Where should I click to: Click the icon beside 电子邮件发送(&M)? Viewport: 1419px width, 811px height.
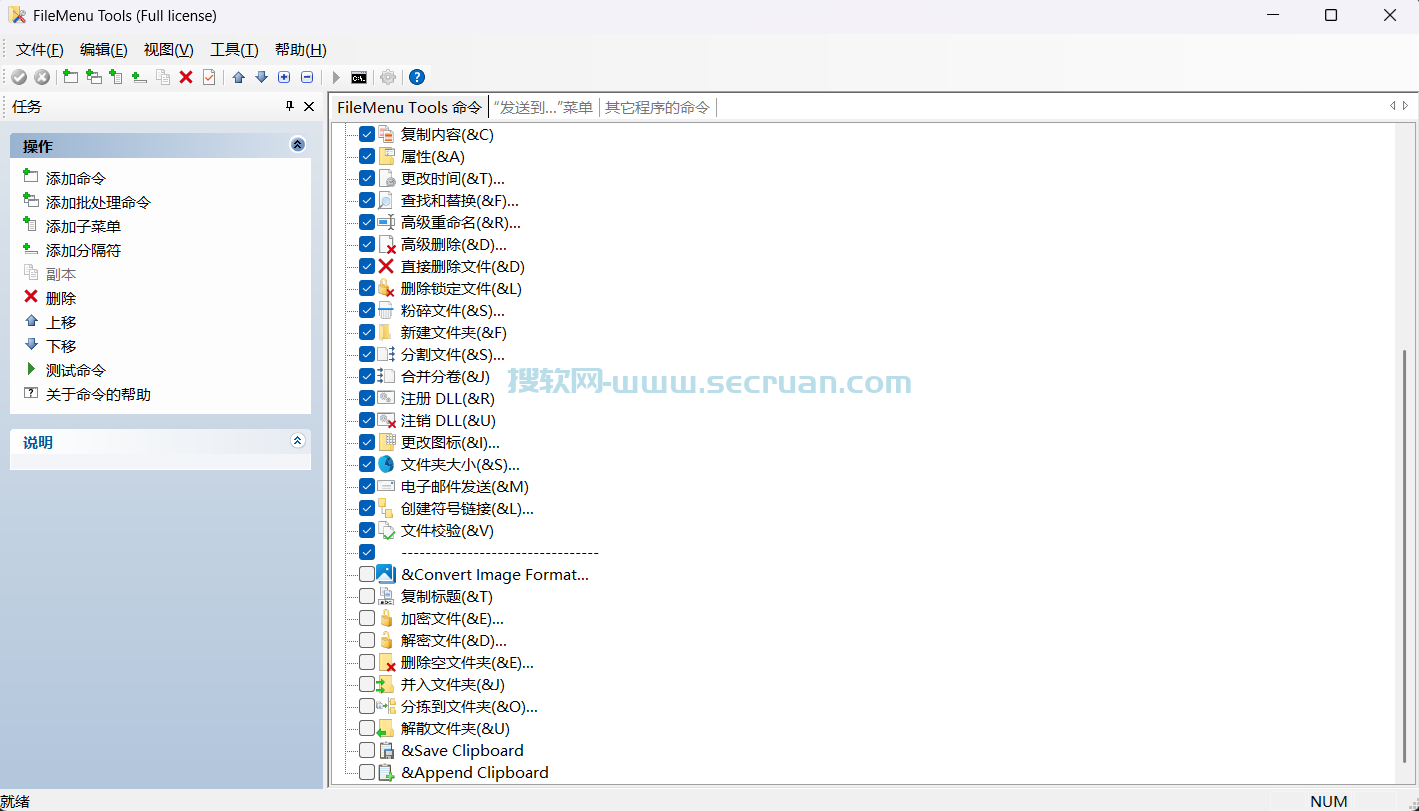point(386,486)
